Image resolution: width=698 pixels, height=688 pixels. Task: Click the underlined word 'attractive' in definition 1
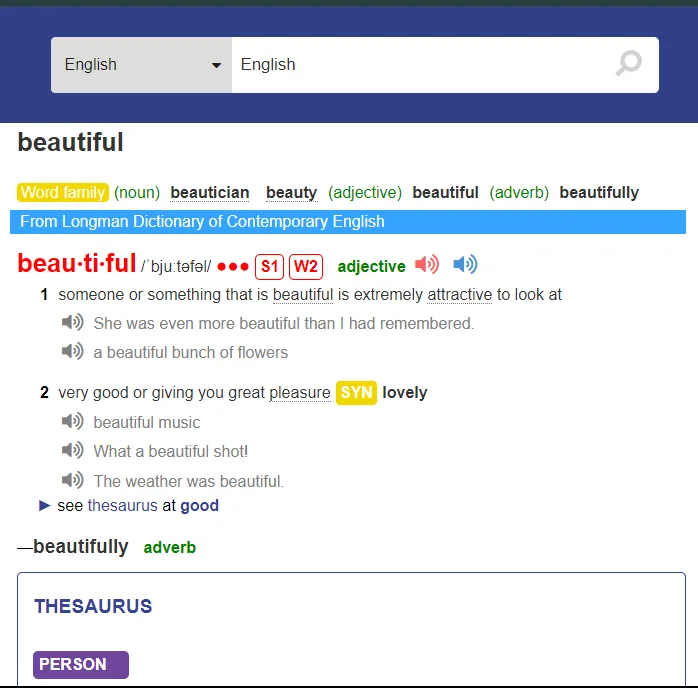click(x=459, y=295)
